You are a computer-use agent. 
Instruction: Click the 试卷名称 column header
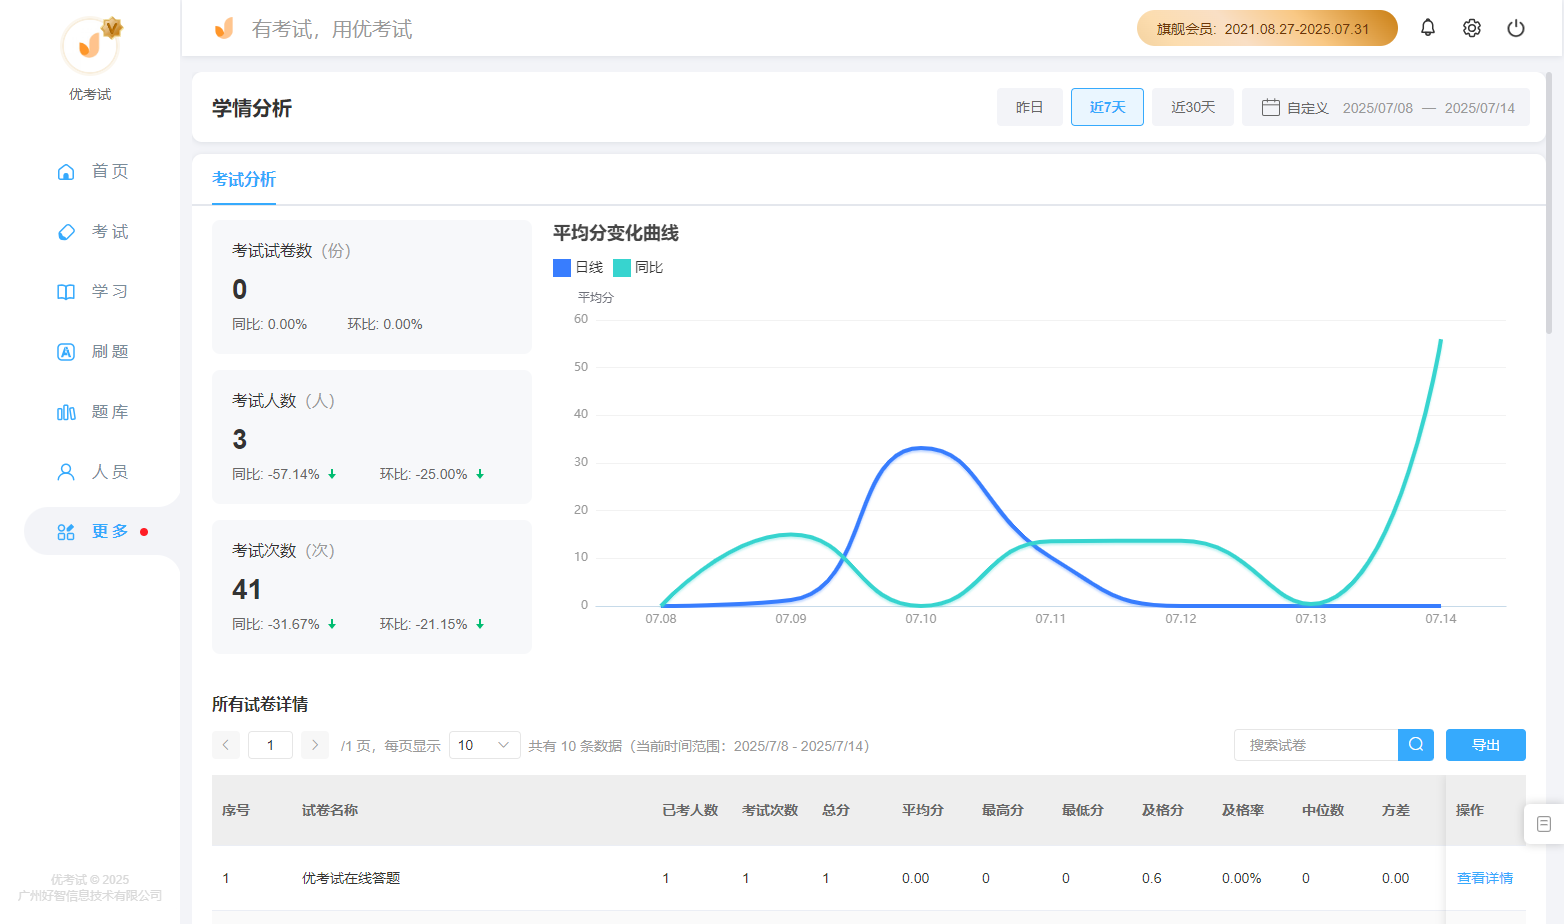point(330,810)
